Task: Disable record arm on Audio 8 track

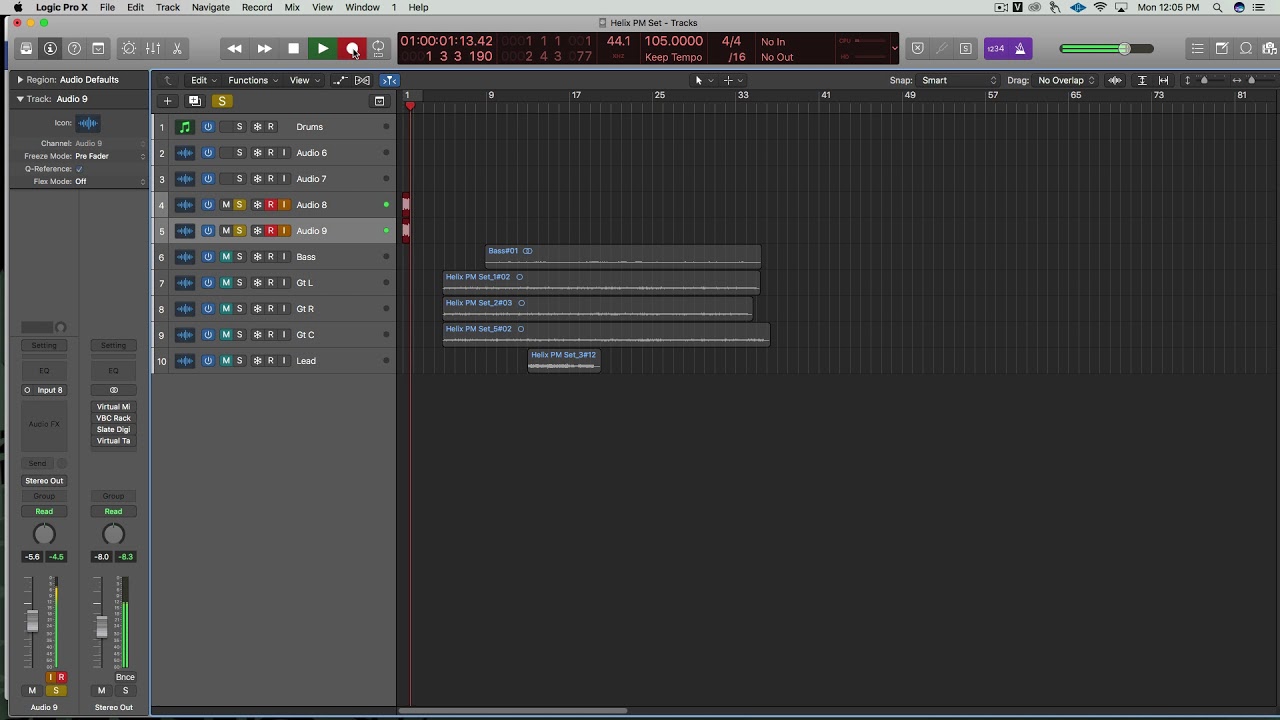Action: pos(270,205)
